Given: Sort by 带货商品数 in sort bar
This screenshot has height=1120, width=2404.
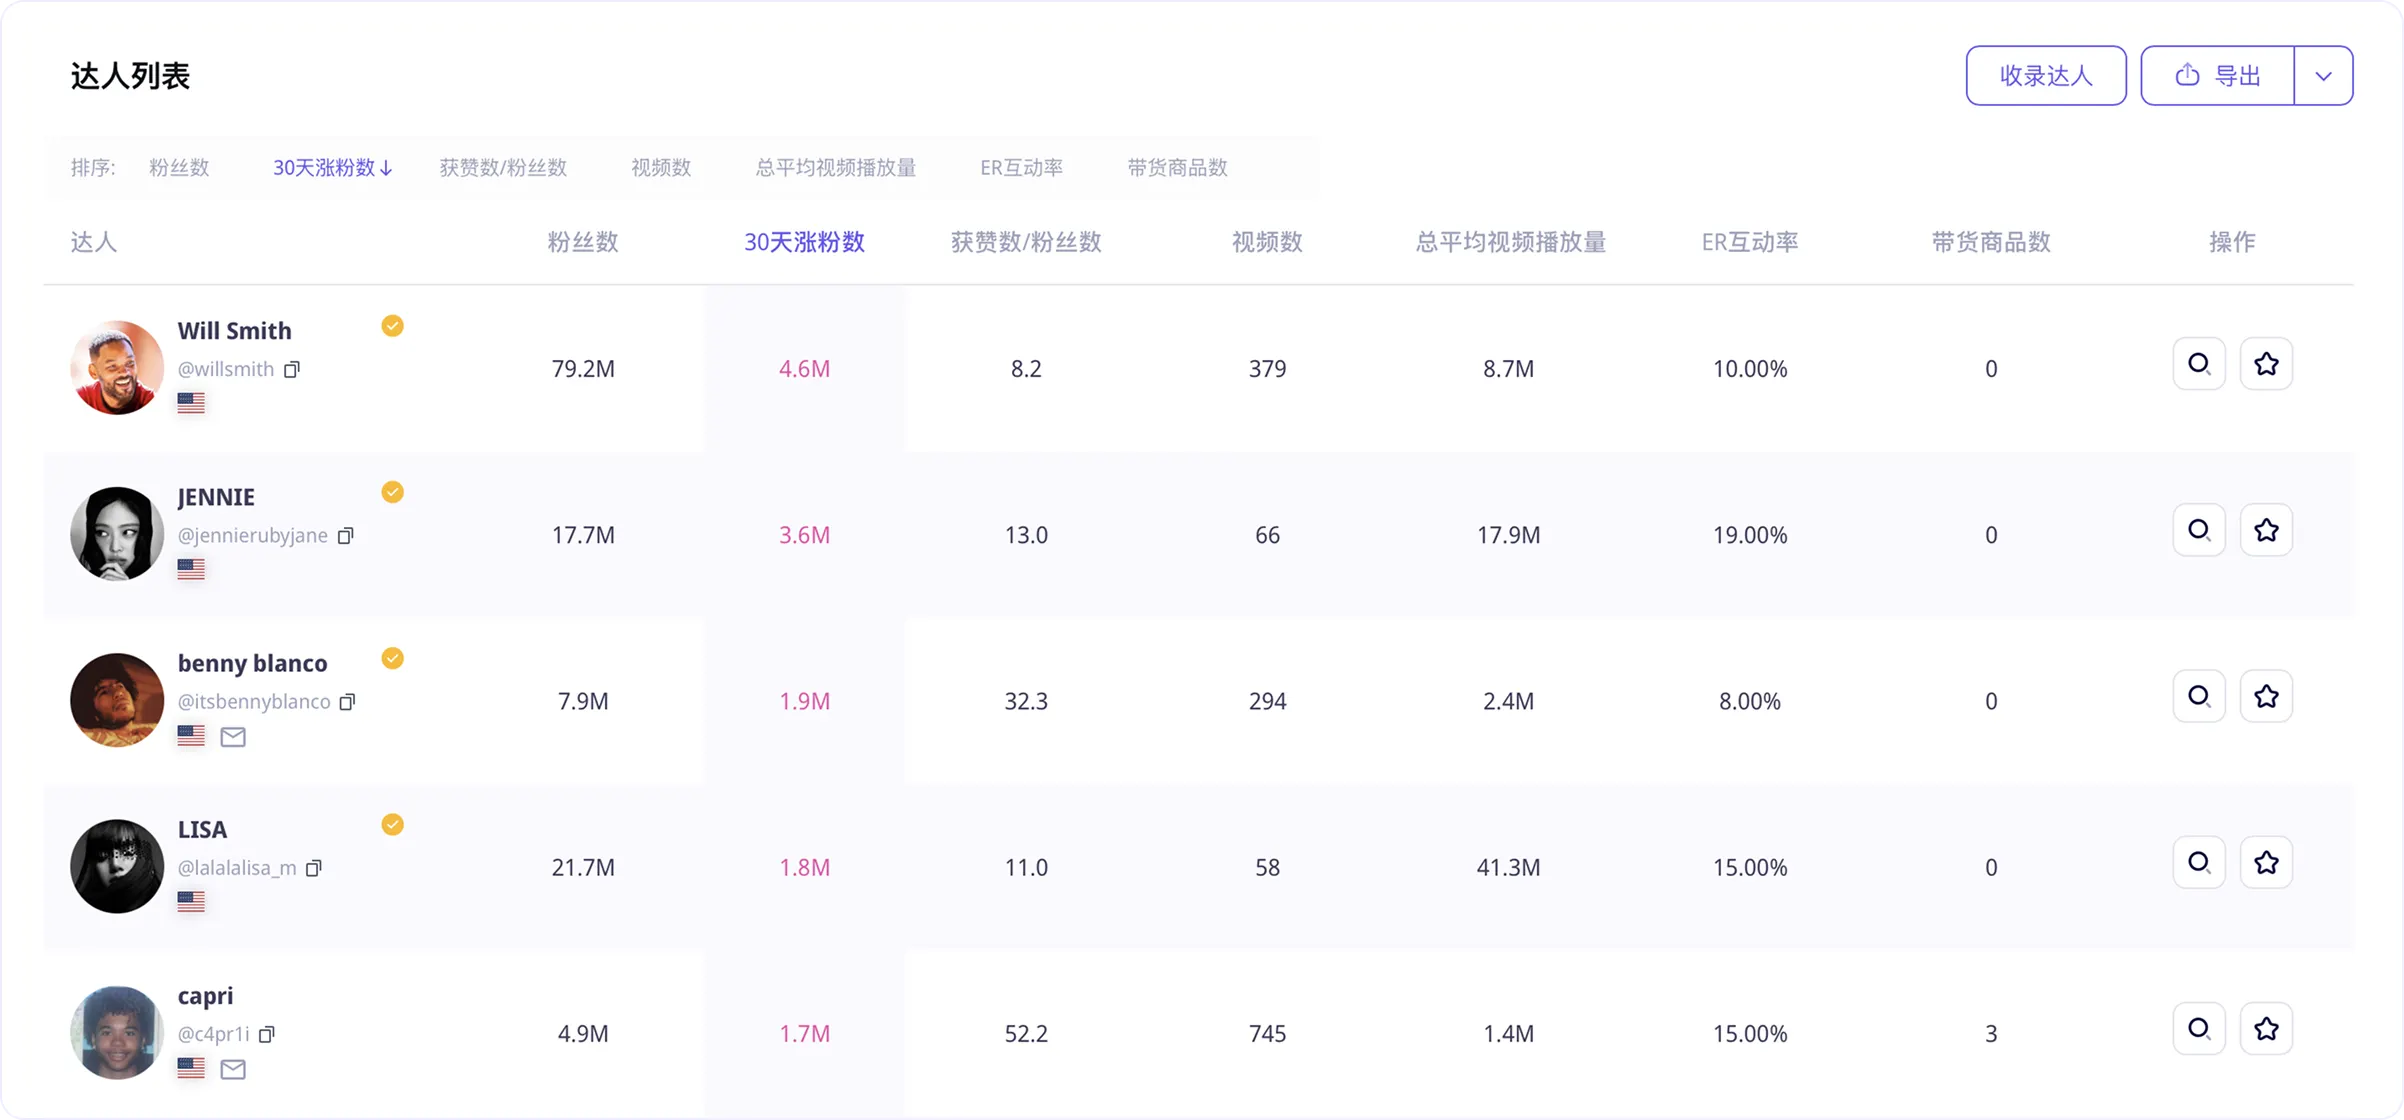Looking at the screenshot, I should (x=1177, y=168).
